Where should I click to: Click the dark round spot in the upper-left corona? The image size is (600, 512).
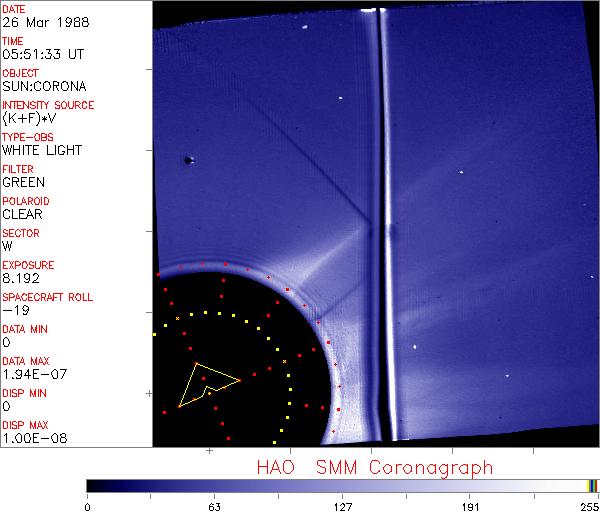click(187, 160)
